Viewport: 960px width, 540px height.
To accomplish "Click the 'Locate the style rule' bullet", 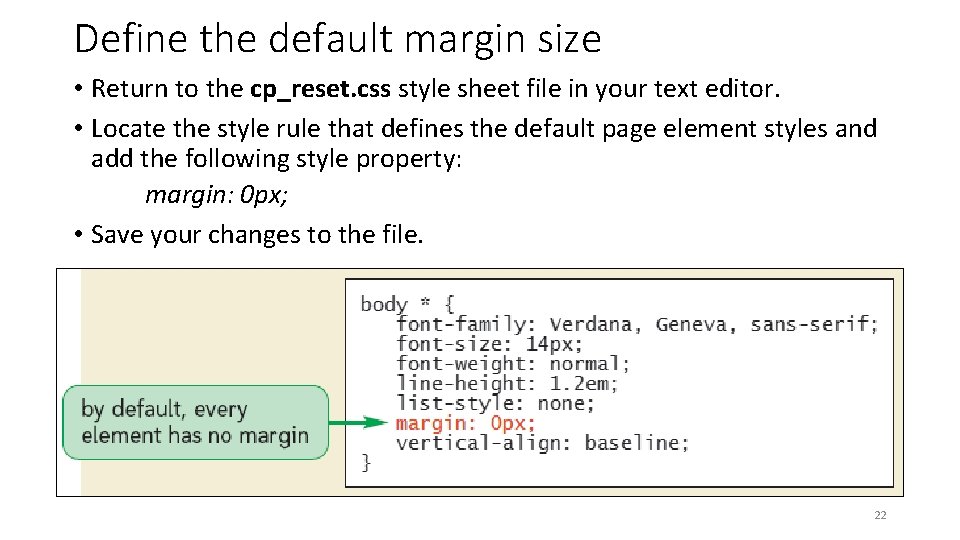I will (x=484, y=143).
